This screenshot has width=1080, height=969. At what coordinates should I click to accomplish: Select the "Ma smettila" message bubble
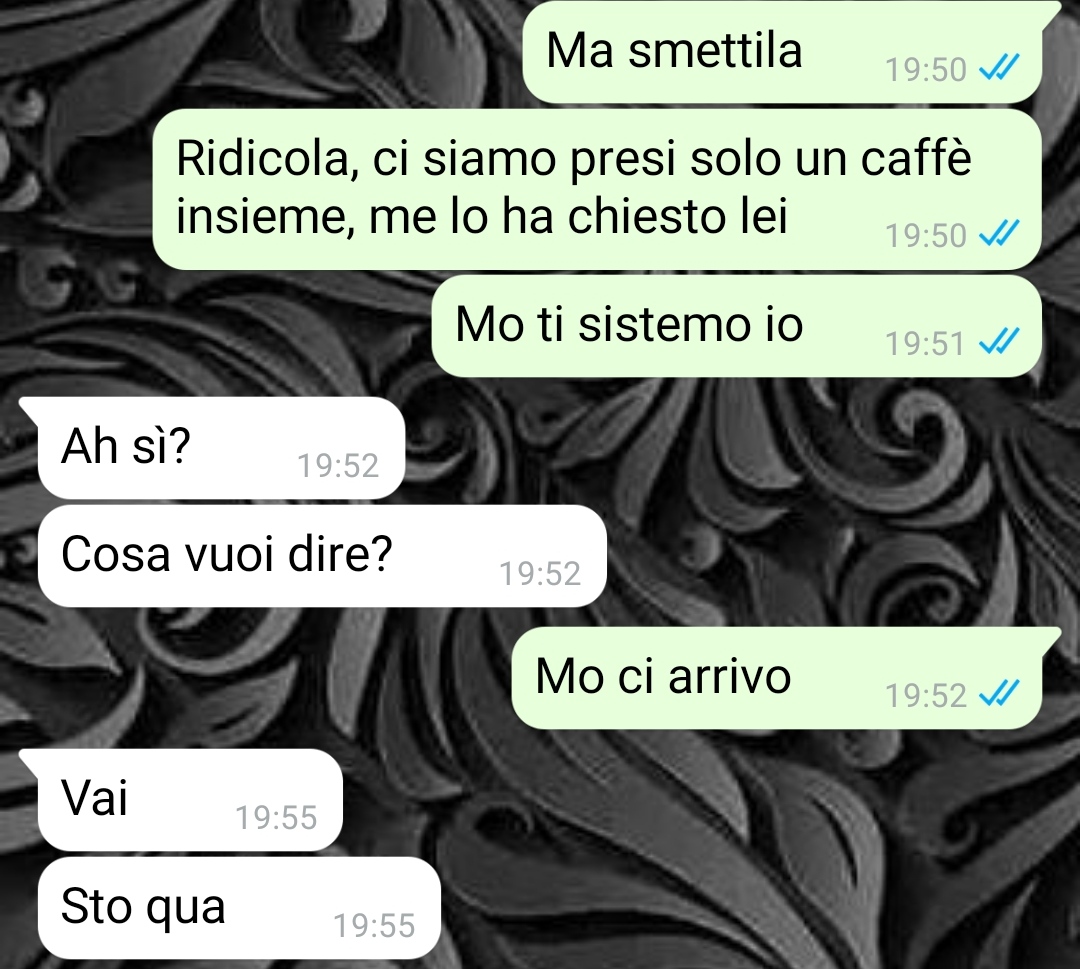(782, 52)
